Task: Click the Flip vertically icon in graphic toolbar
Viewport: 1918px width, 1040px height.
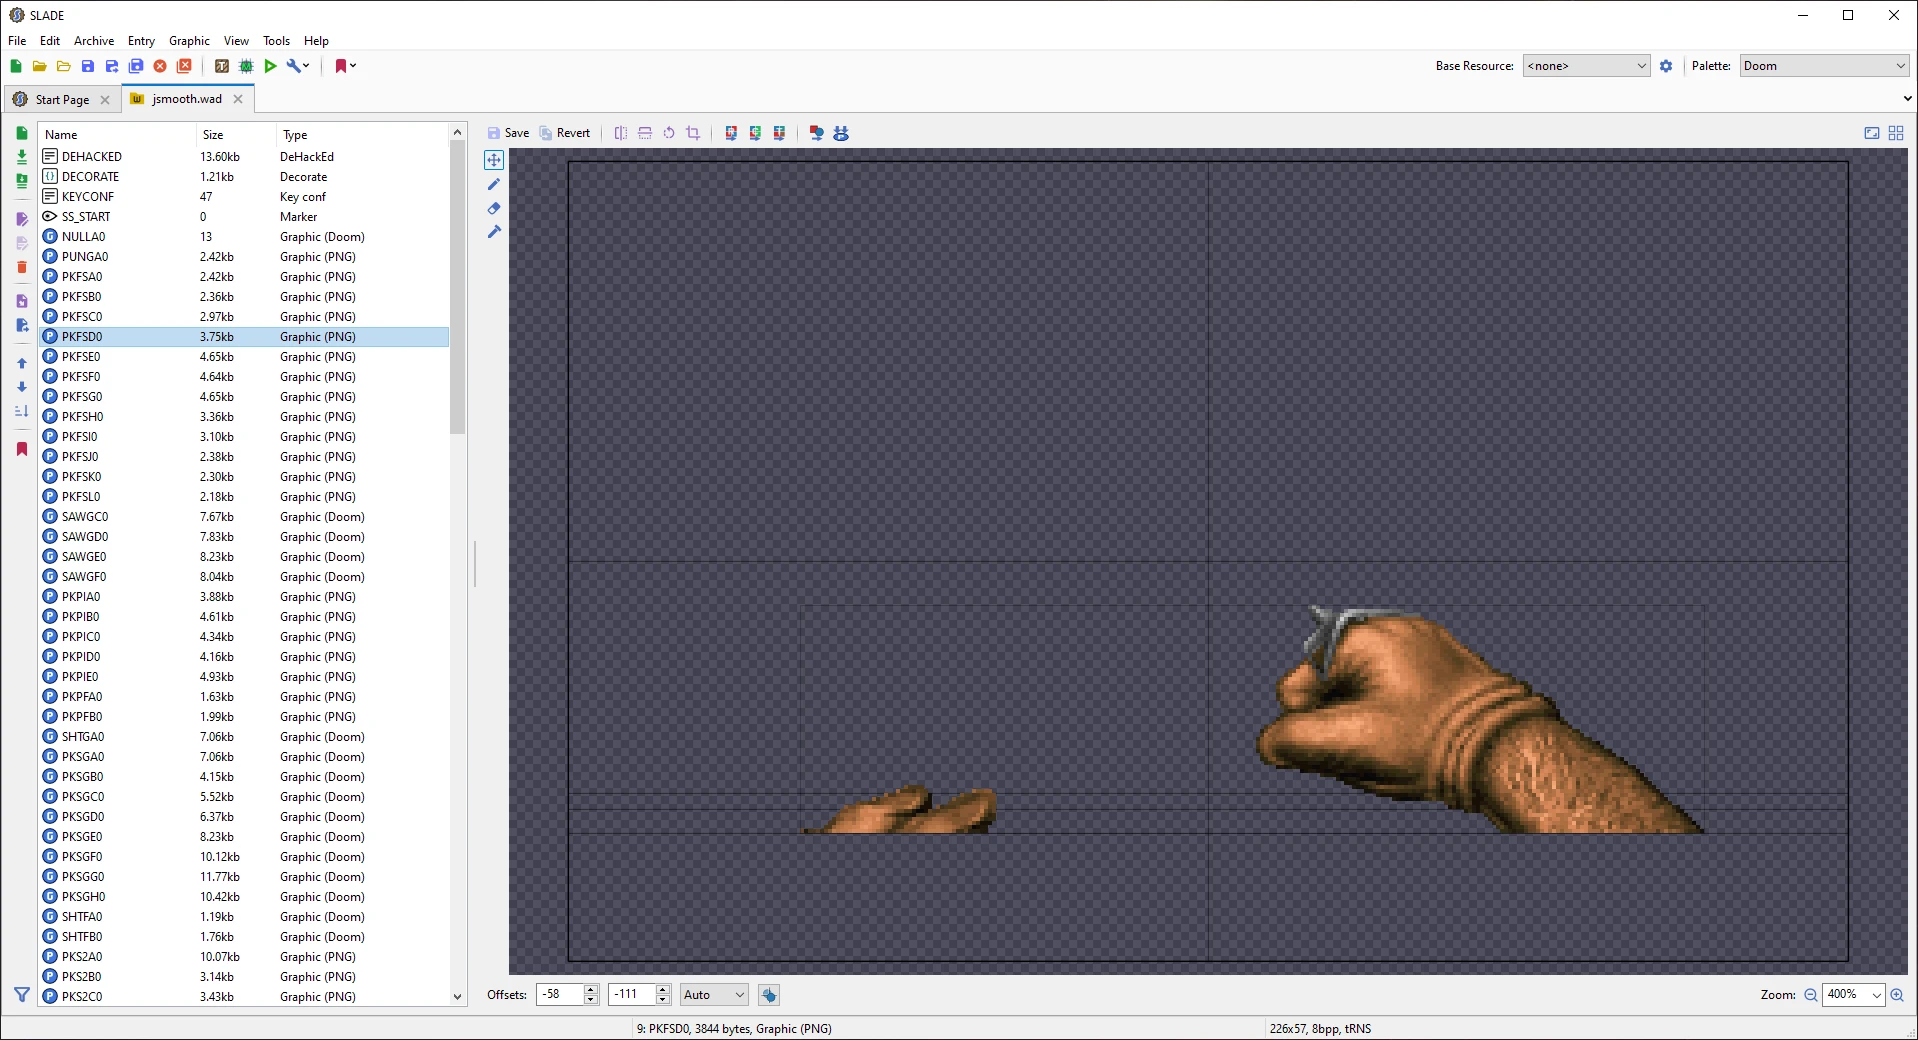Action: (645, 133)
